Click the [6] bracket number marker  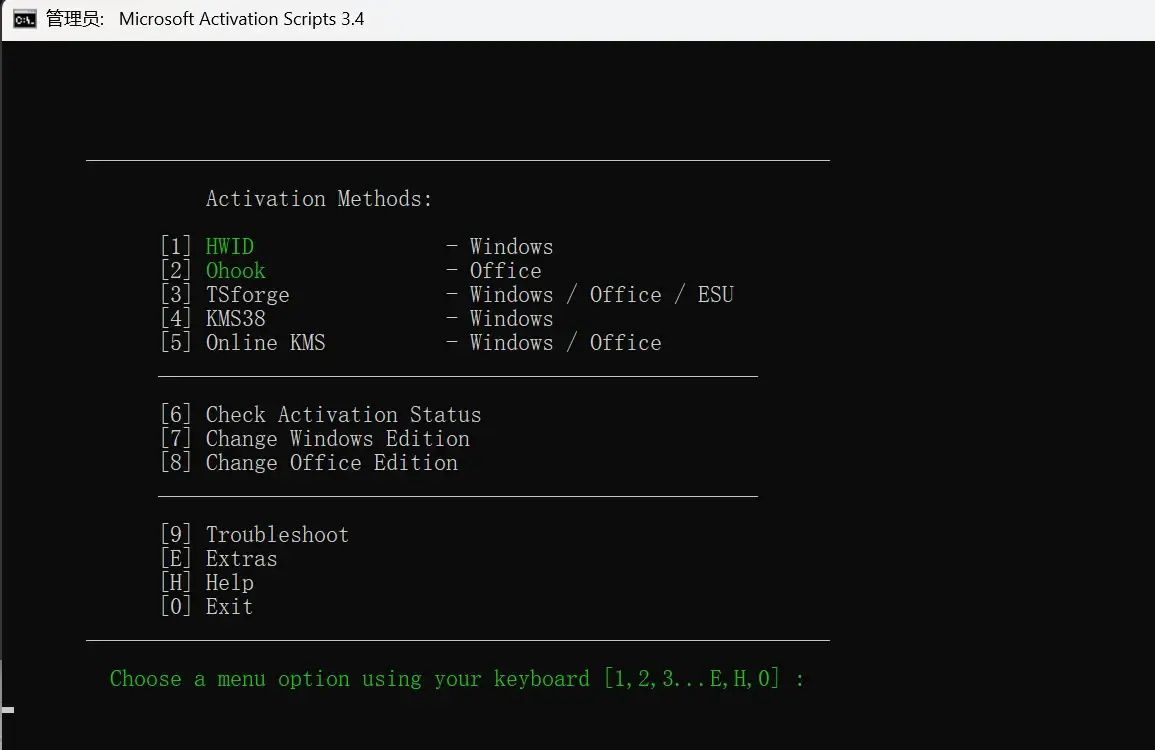175,415
